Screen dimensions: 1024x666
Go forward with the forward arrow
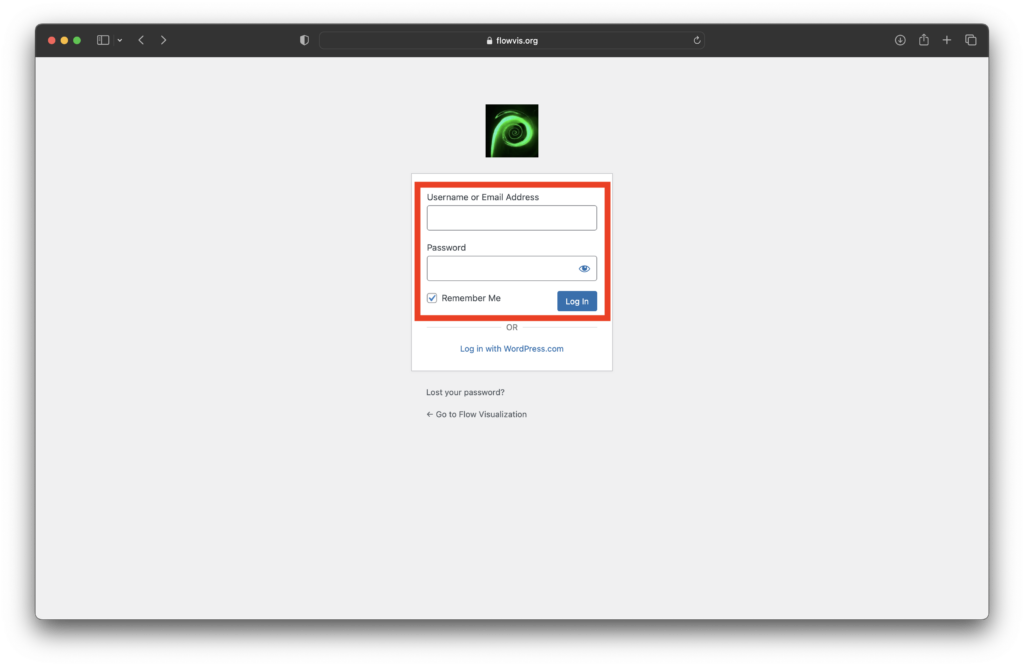click(164, 40)
